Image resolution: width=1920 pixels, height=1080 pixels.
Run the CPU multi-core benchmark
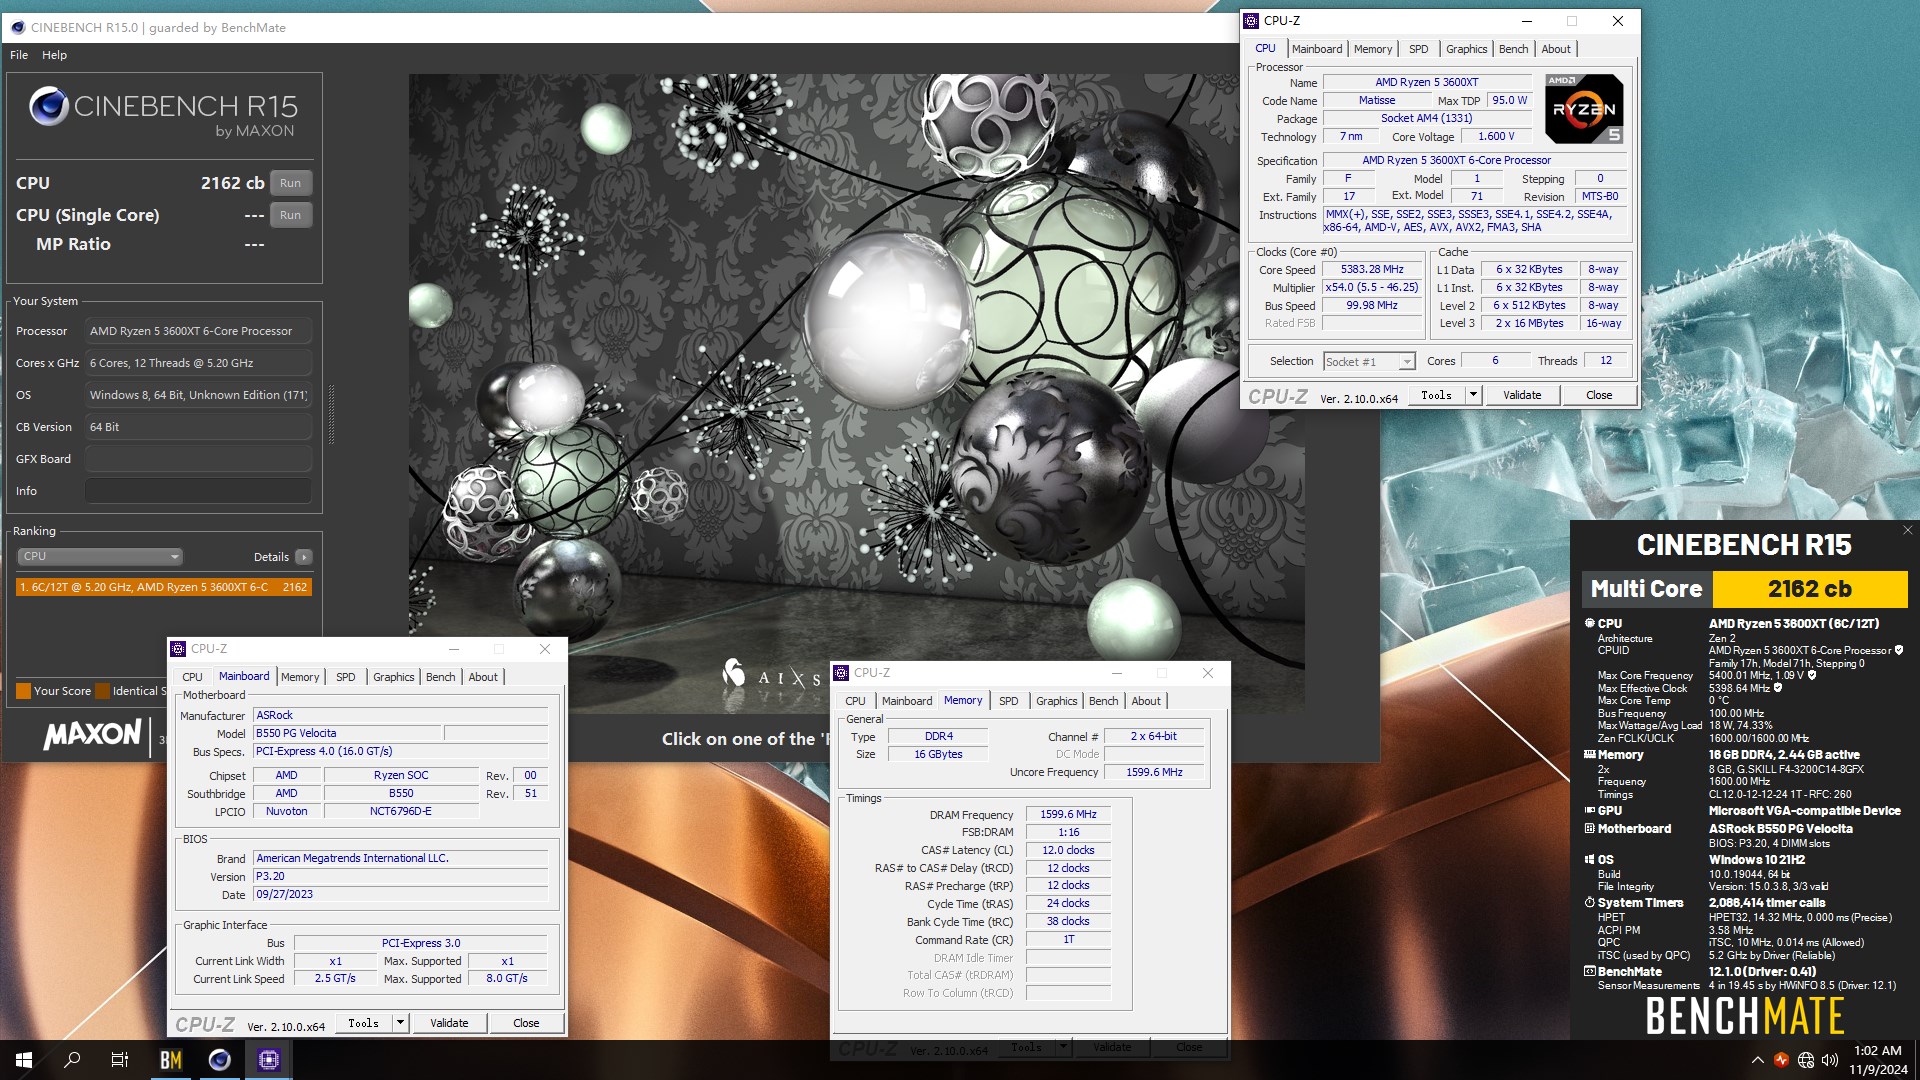click(290, 183)
